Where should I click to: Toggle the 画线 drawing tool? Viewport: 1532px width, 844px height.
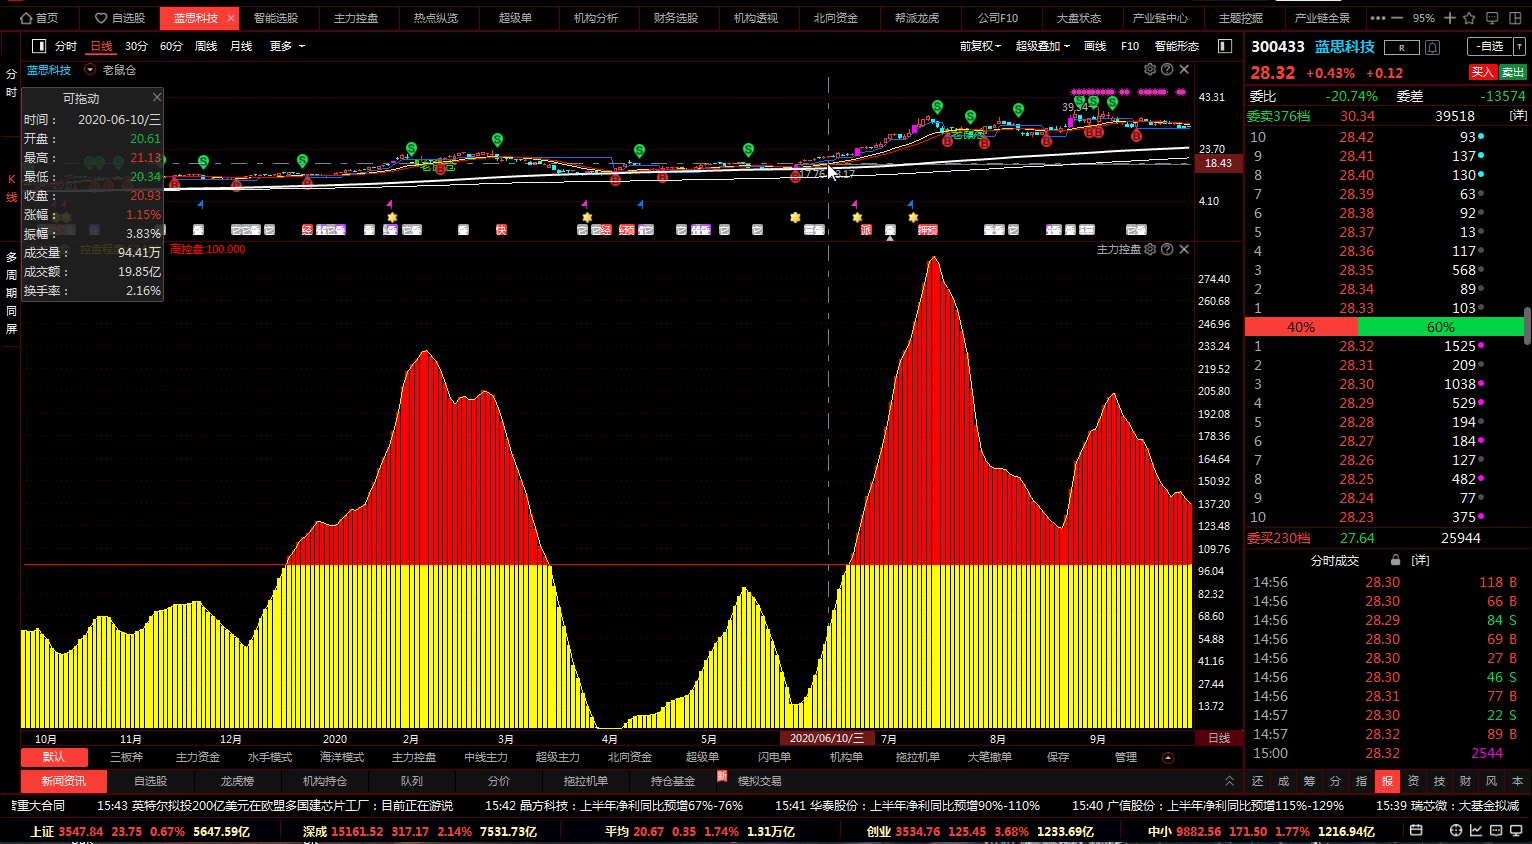point(1096,46)
